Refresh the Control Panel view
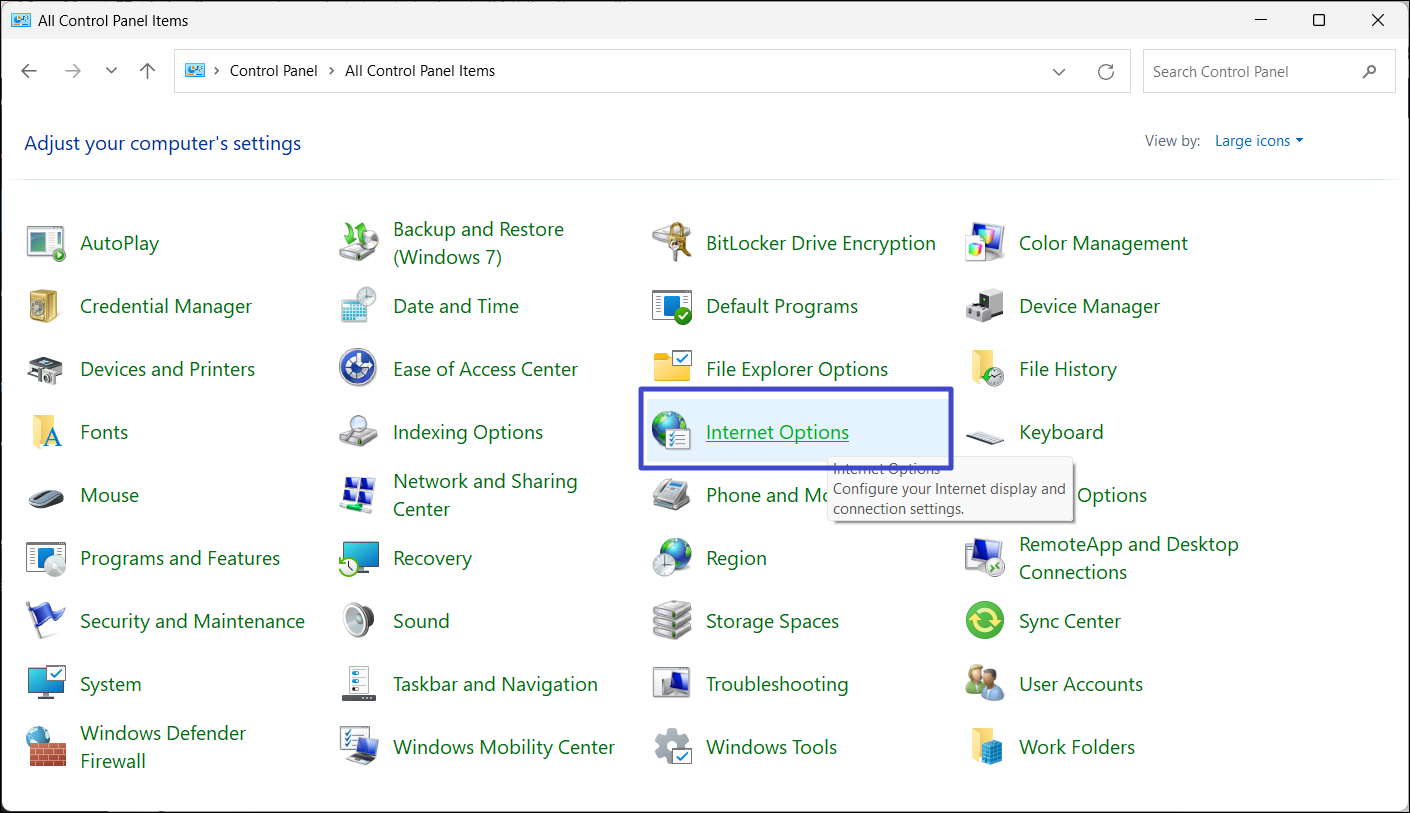This screenshot has width=1410, height=813. [x=1106, y=72]
